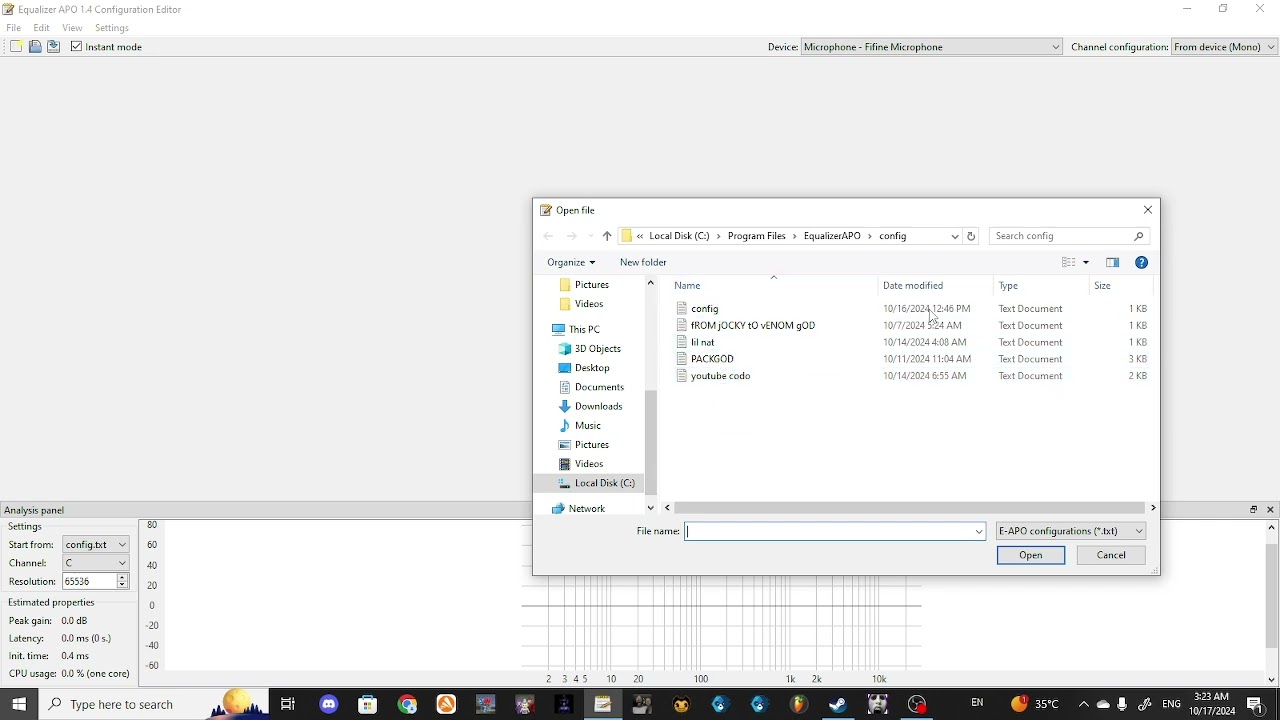Click the Search config field

point(1070,237)
